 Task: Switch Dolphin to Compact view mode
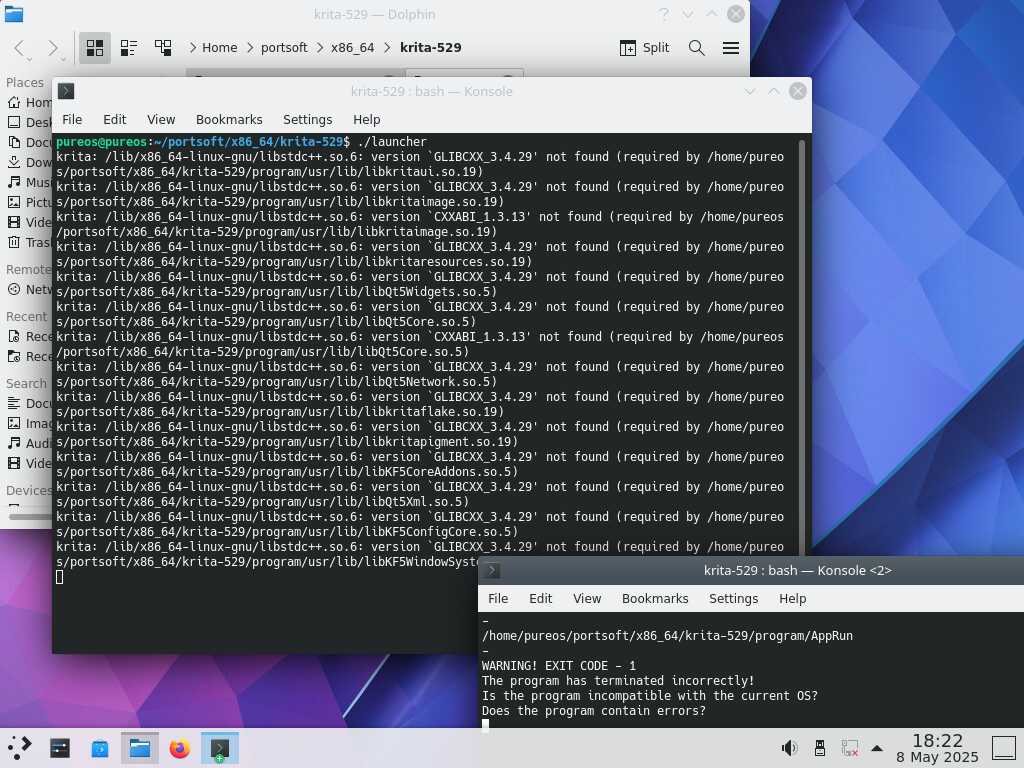[x=129, y=48]
